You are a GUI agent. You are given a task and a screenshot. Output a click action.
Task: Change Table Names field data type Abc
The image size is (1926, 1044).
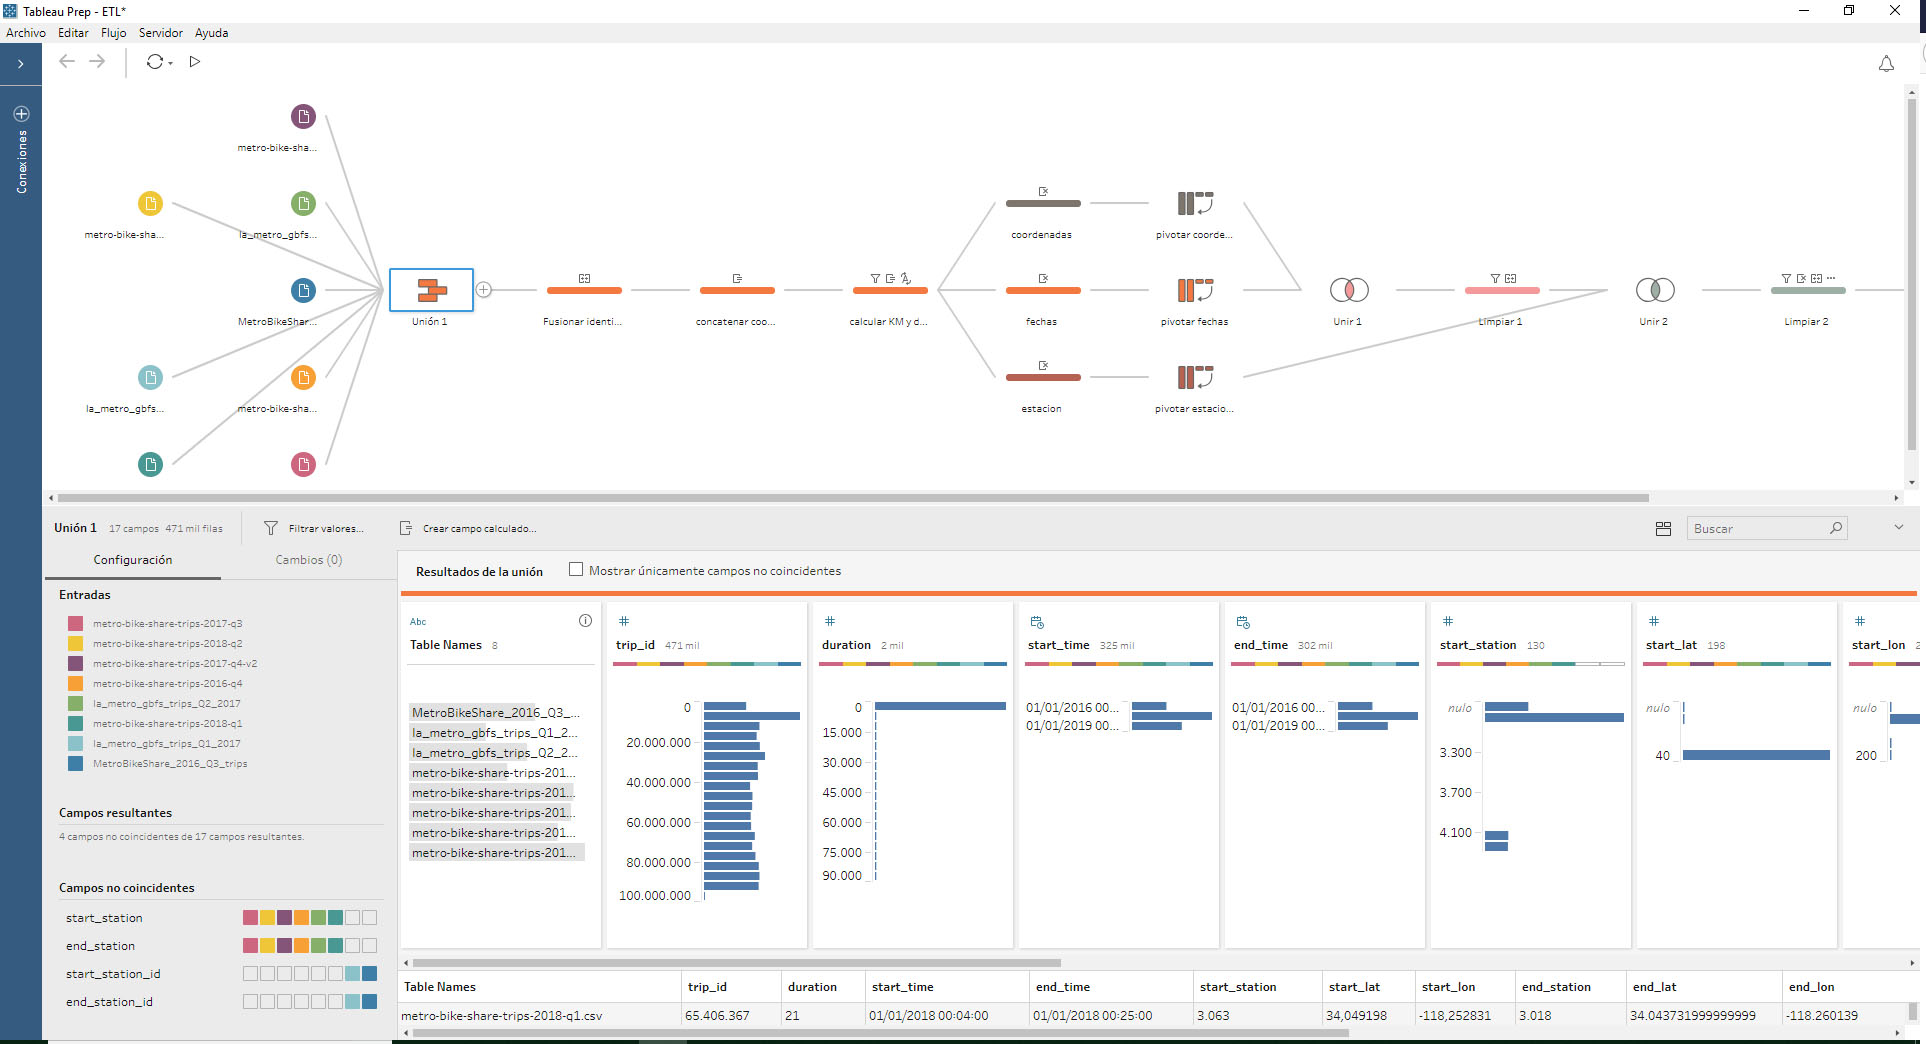click(x=418, y=622)
